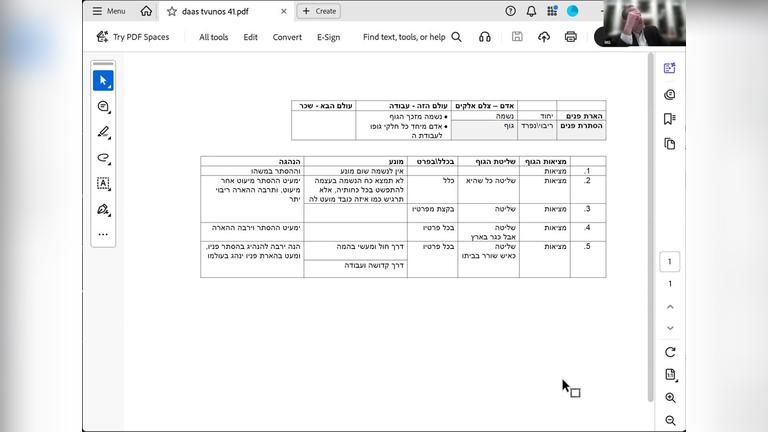Open the E-Sign menu

coord(328,37)
